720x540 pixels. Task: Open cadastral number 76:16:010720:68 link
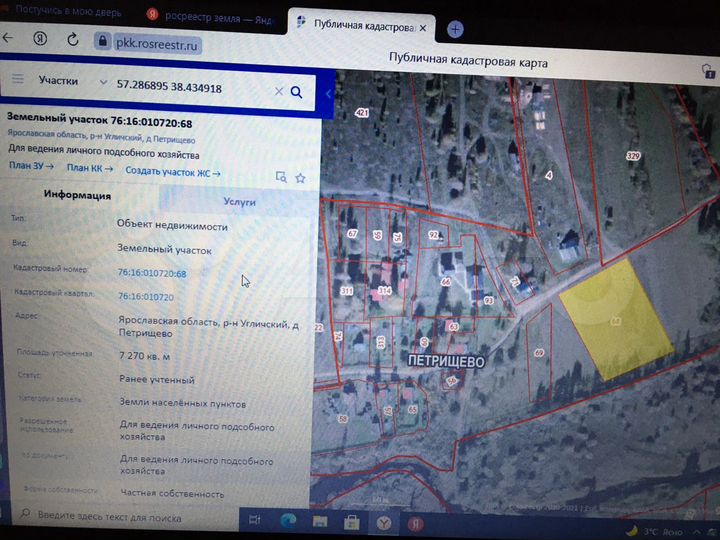coord(152,273)
